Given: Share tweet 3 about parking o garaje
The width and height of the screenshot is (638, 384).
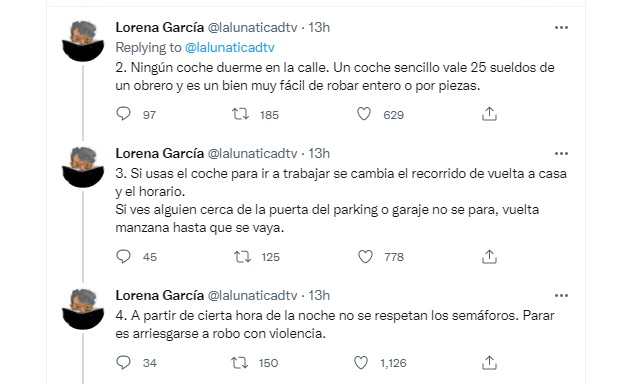Looking at the screenshot, I should 489,257.
